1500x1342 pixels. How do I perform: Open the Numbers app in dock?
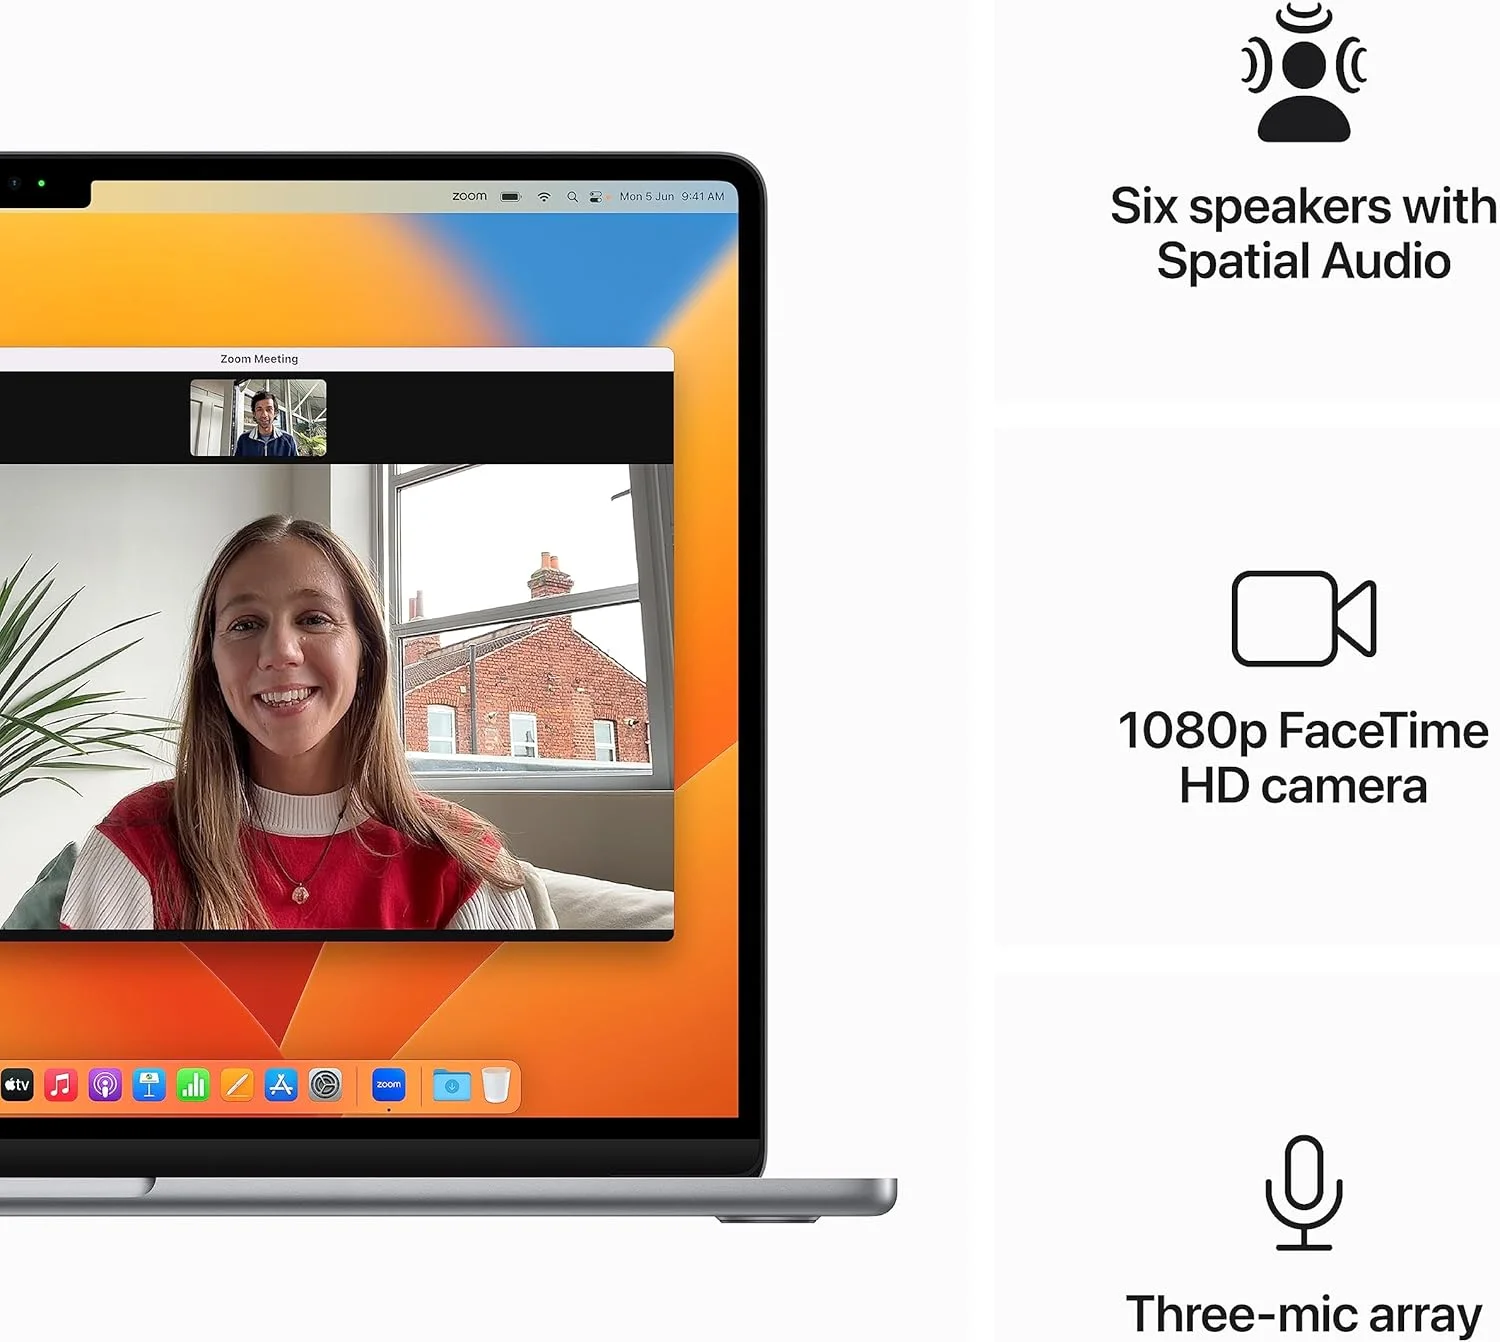[193, 1085]
